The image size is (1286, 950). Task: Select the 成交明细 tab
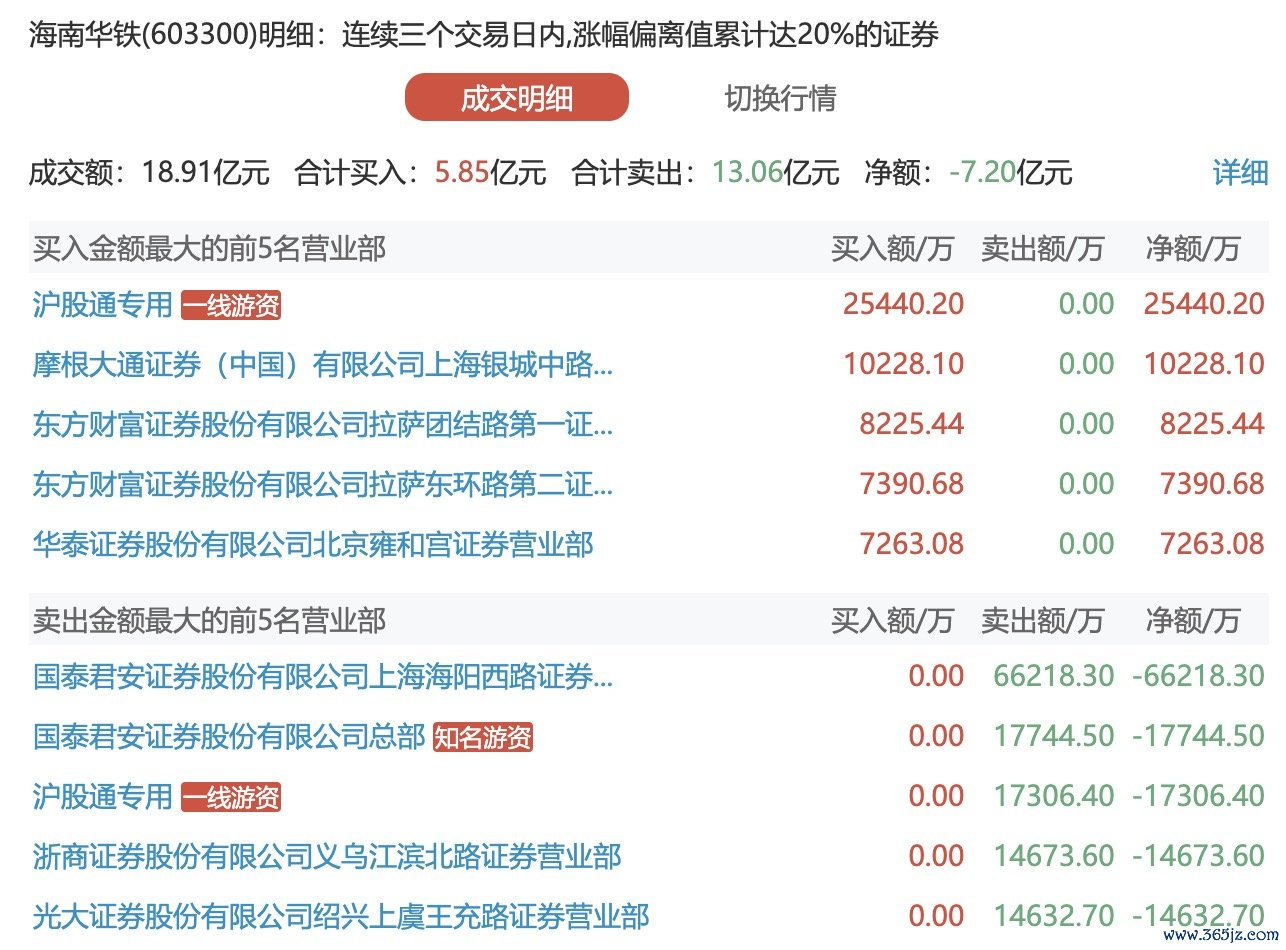pos(517,98)
